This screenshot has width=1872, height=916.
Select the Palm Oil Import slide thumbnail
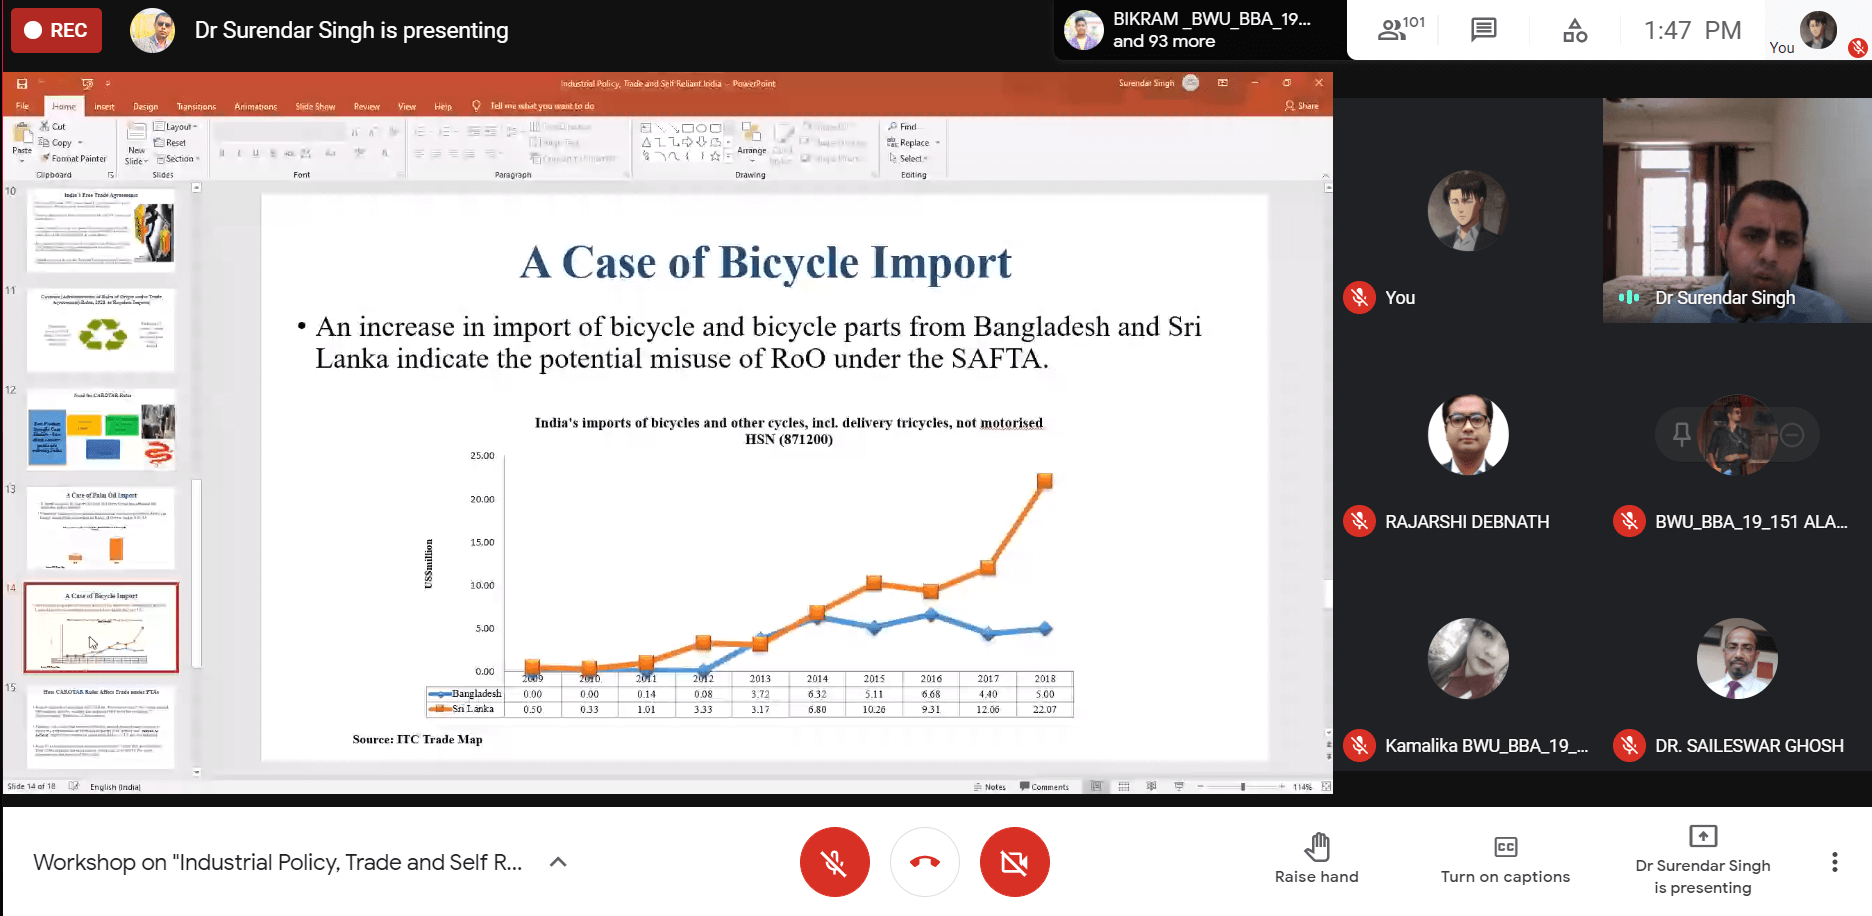click(x=101, y=529)
